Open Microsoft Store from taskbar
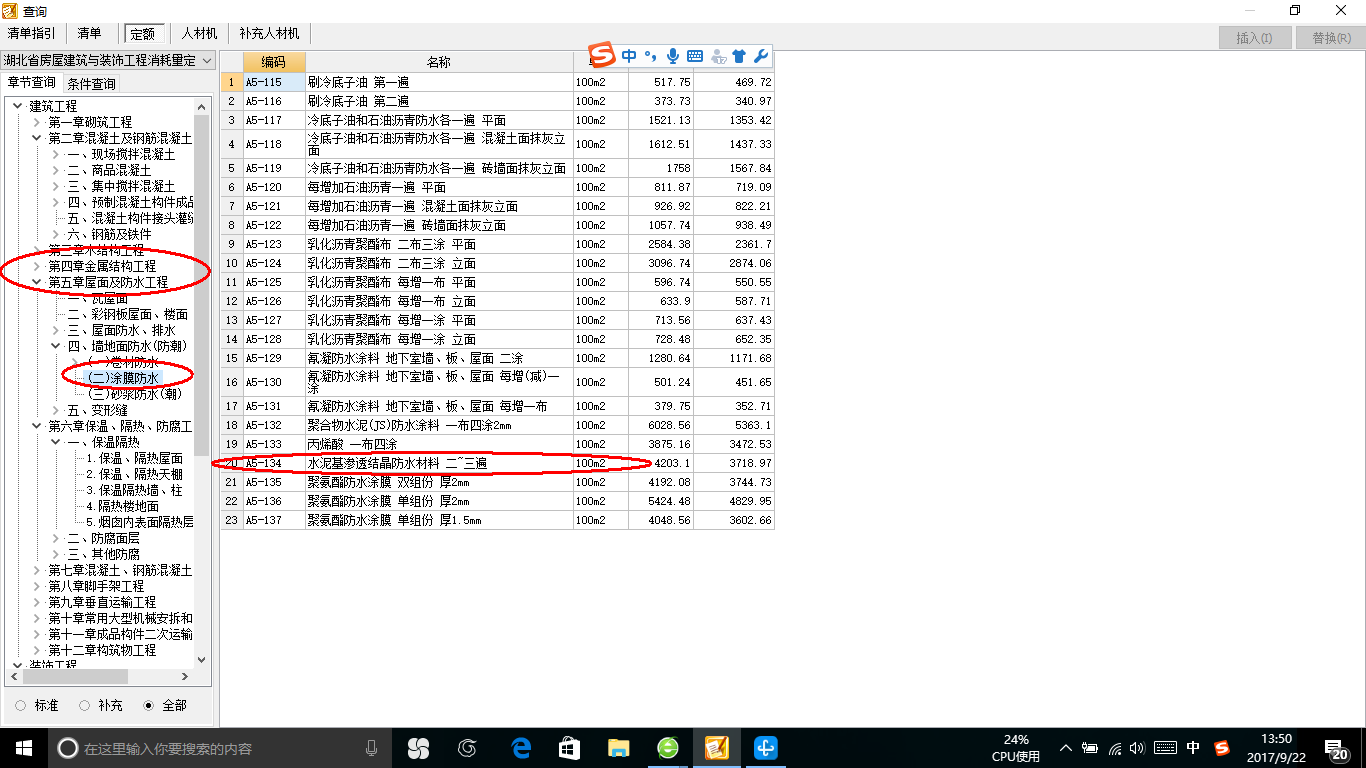 coord(569,748)
